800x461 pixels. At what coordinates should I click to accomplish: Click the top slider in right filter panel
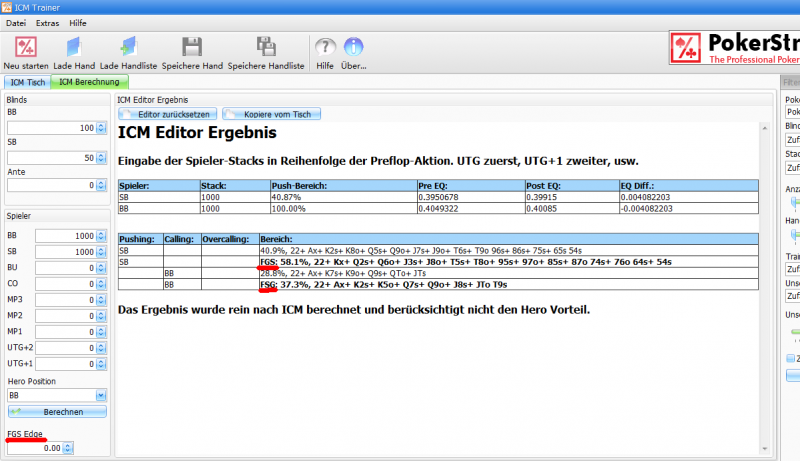click(791, 201)
